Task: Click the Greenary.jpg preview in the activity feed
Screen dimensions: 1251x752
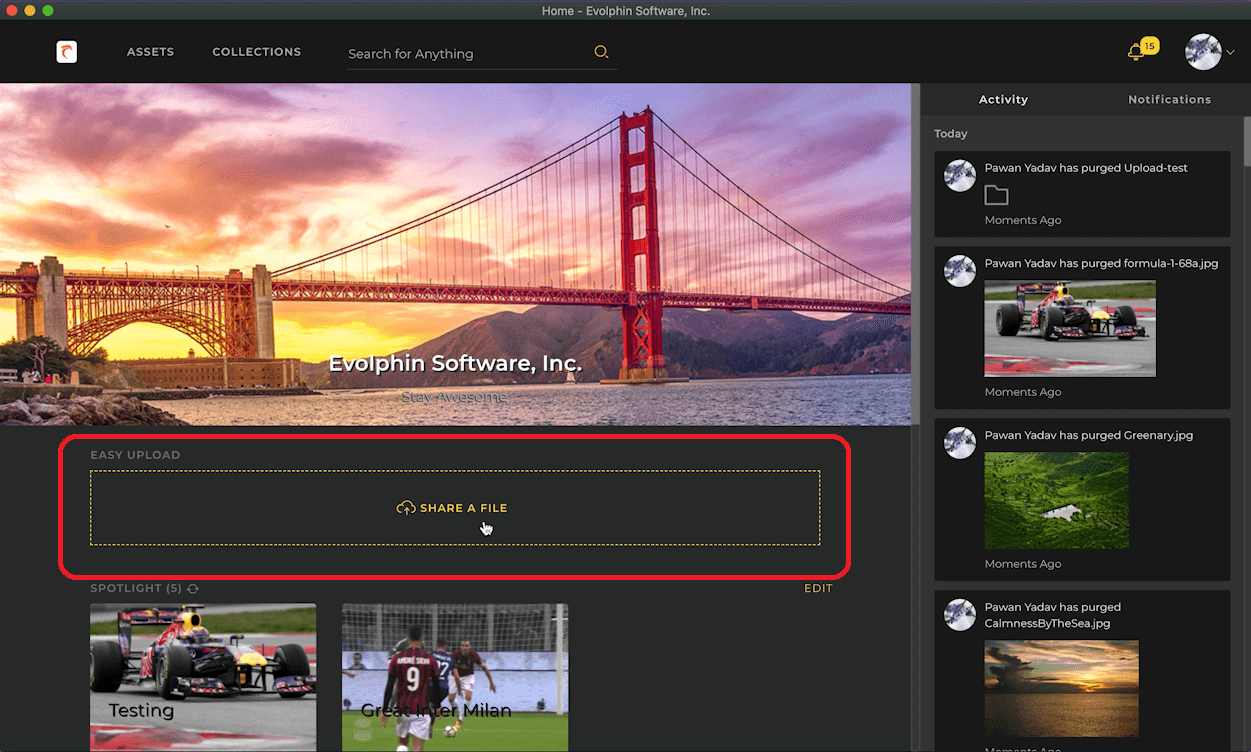Action: pos(1056,500)
